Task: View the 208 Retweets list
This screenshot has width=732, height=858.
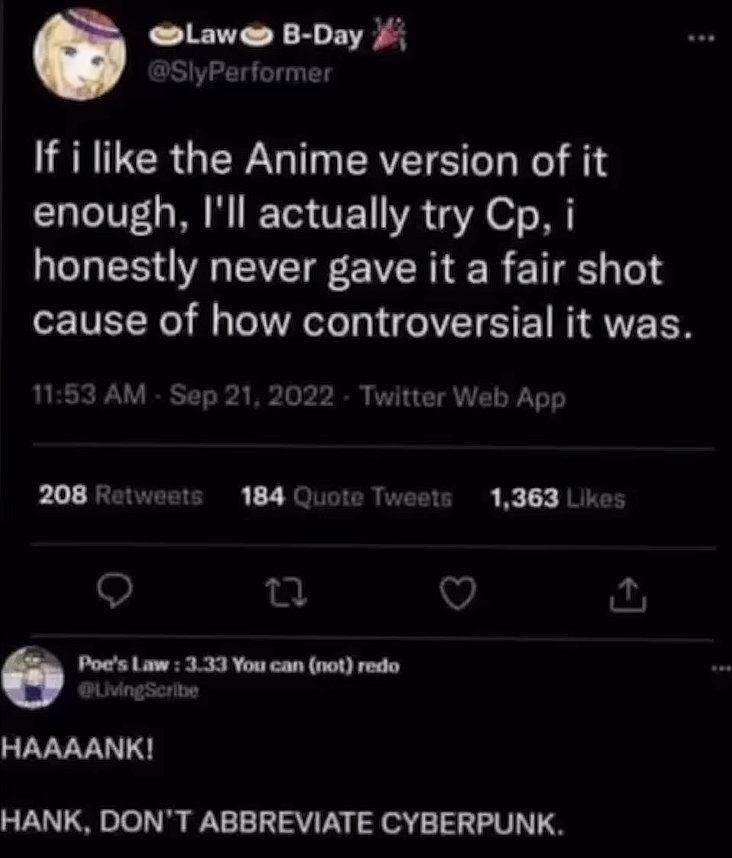Action: click(120, 496)
